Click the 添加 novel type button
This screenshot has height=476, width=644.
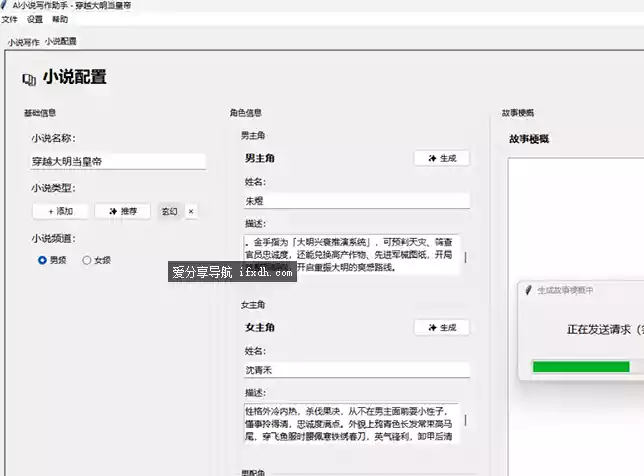[60, 212]
